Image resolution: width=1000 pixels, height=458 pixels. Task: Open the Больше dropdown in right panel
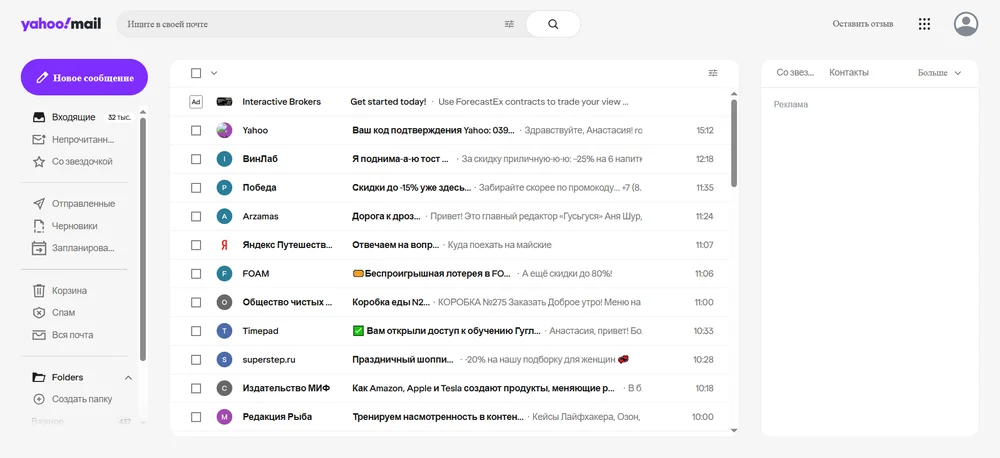(x=939, y=73)
